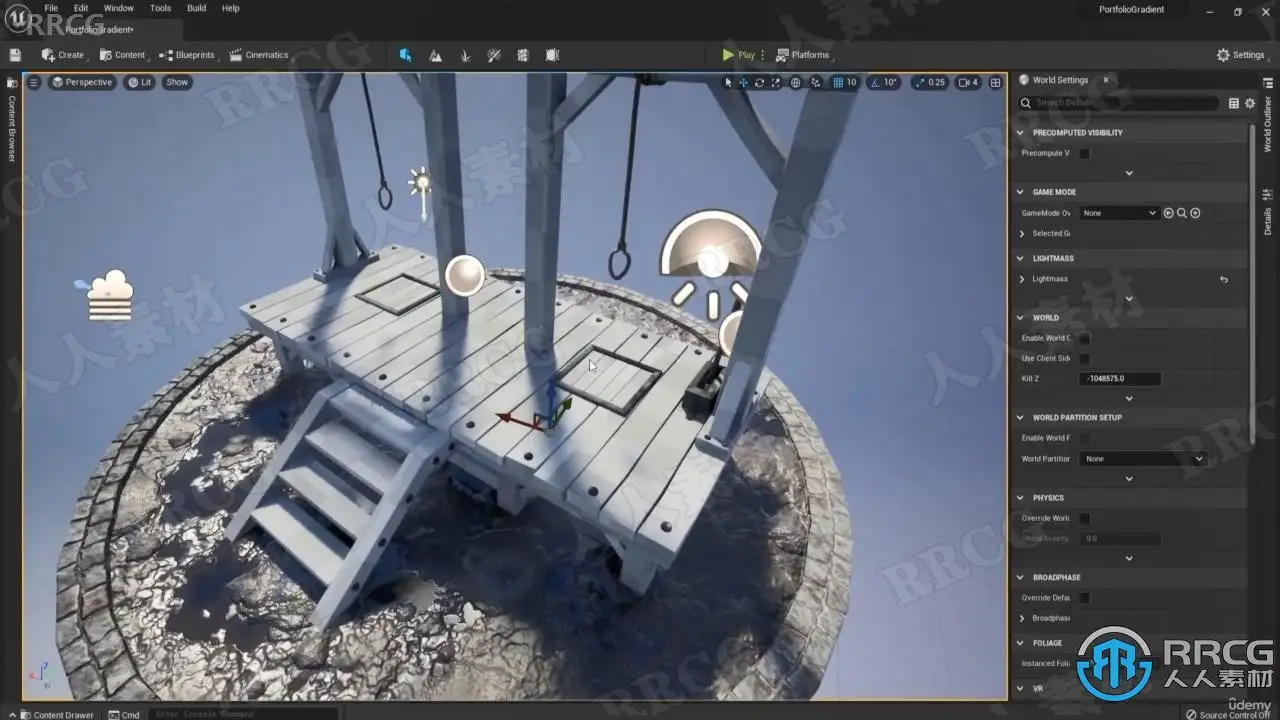The height and width of the screenshot is (720, 1280).
Task: Switch to Fracture mode icon
Action: click(x=524, y=55)
